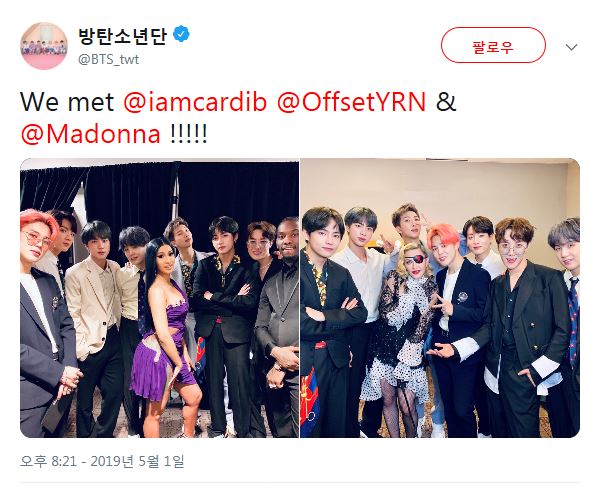Click the eye-patch woman in right photo
Viewport: 611px width, 484px height.
[x=399, y=335]
